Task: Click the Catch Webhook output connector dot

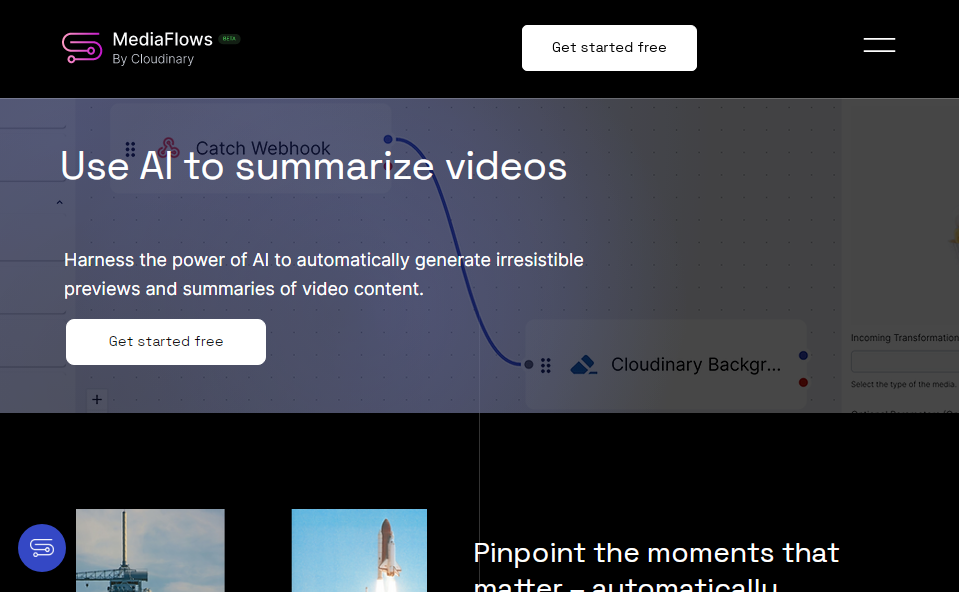Action: pos(388,139)
